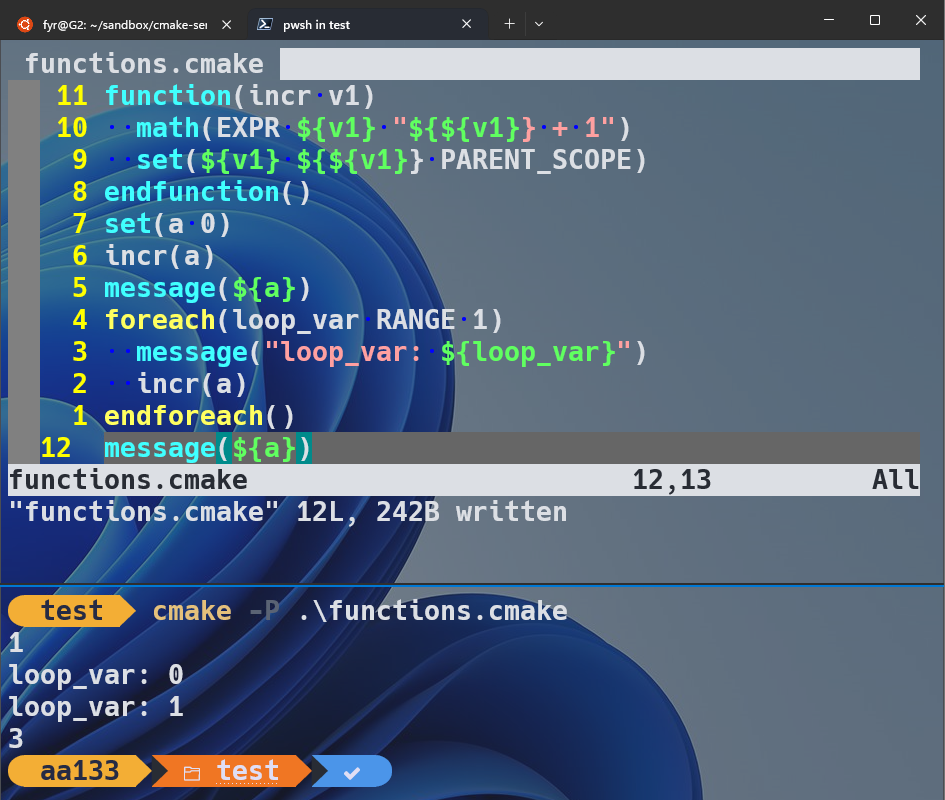Click the '.\functions.cmake' argument in the command
The height and width of the screenshot is (800, 945).
click(432, 611)
